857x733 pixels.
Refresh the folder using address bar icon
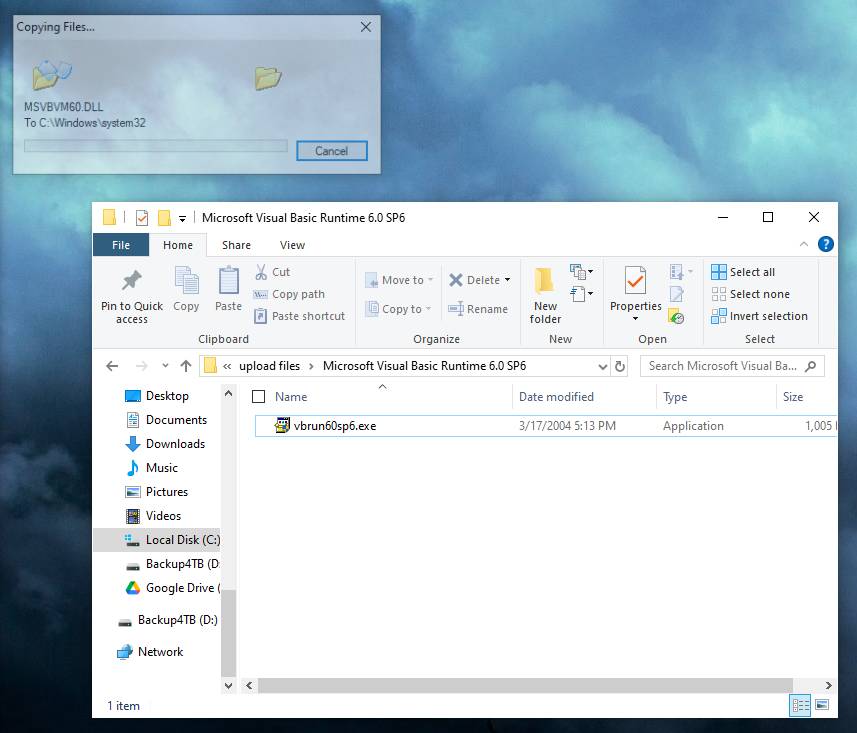click(x=621, y=366)
